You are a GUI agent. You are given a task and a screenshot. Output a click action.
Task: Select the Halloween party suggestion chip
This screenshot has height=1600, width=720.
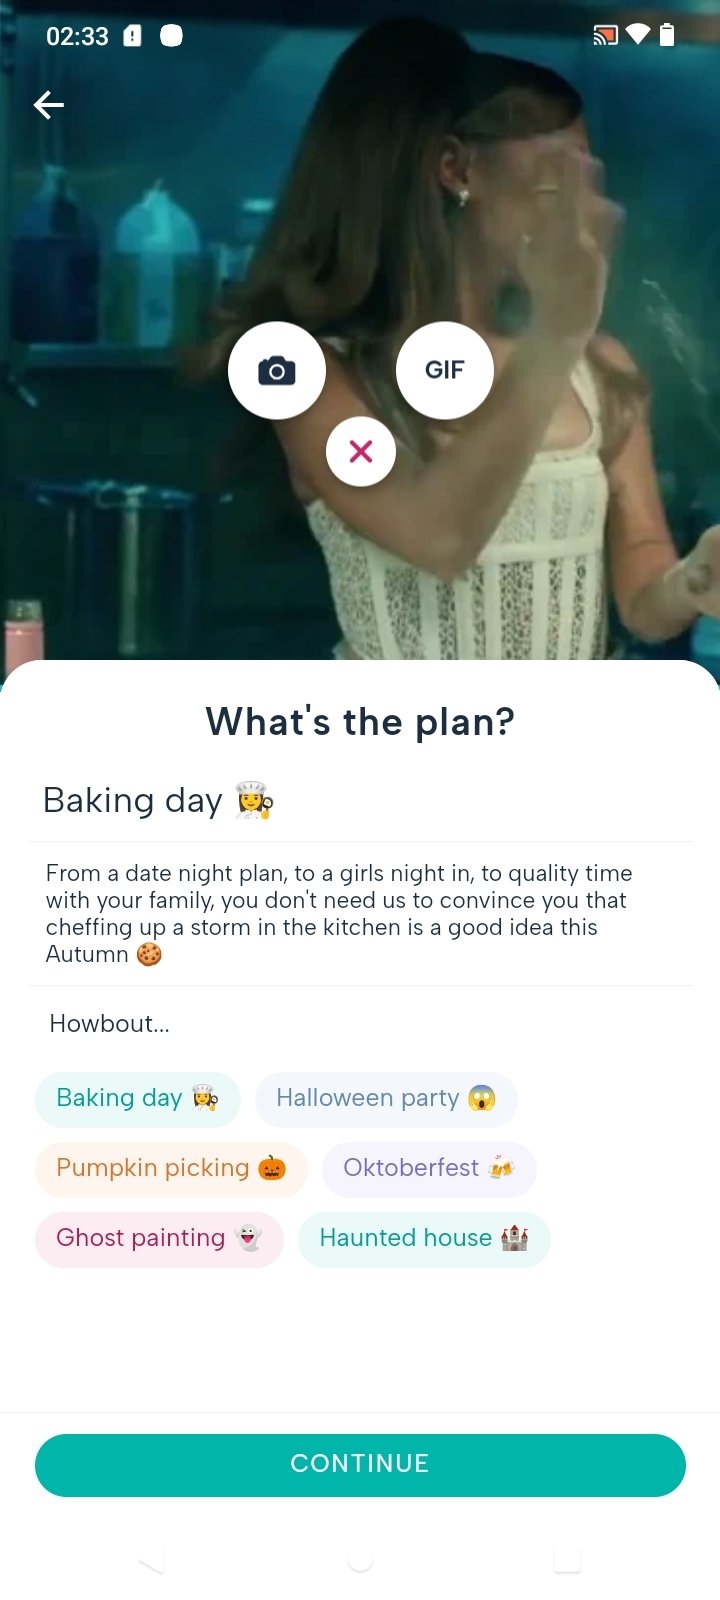(386, 1099)
